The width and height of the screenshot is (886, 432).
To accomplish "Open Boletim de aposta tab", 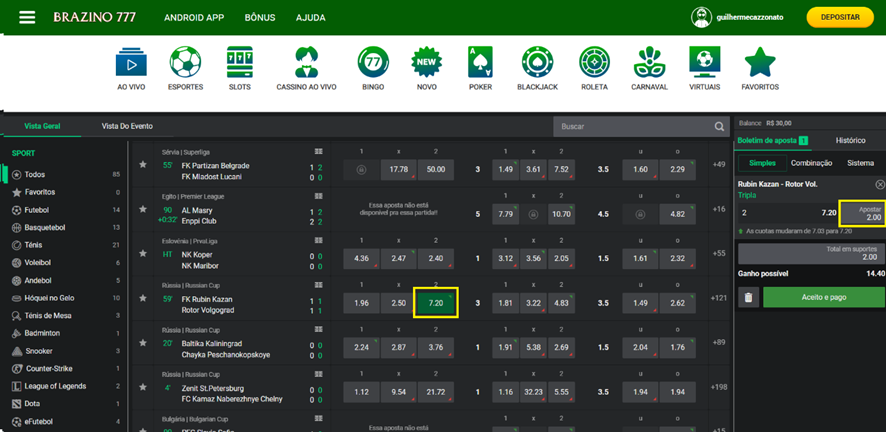I will click(x=772, y=141).
